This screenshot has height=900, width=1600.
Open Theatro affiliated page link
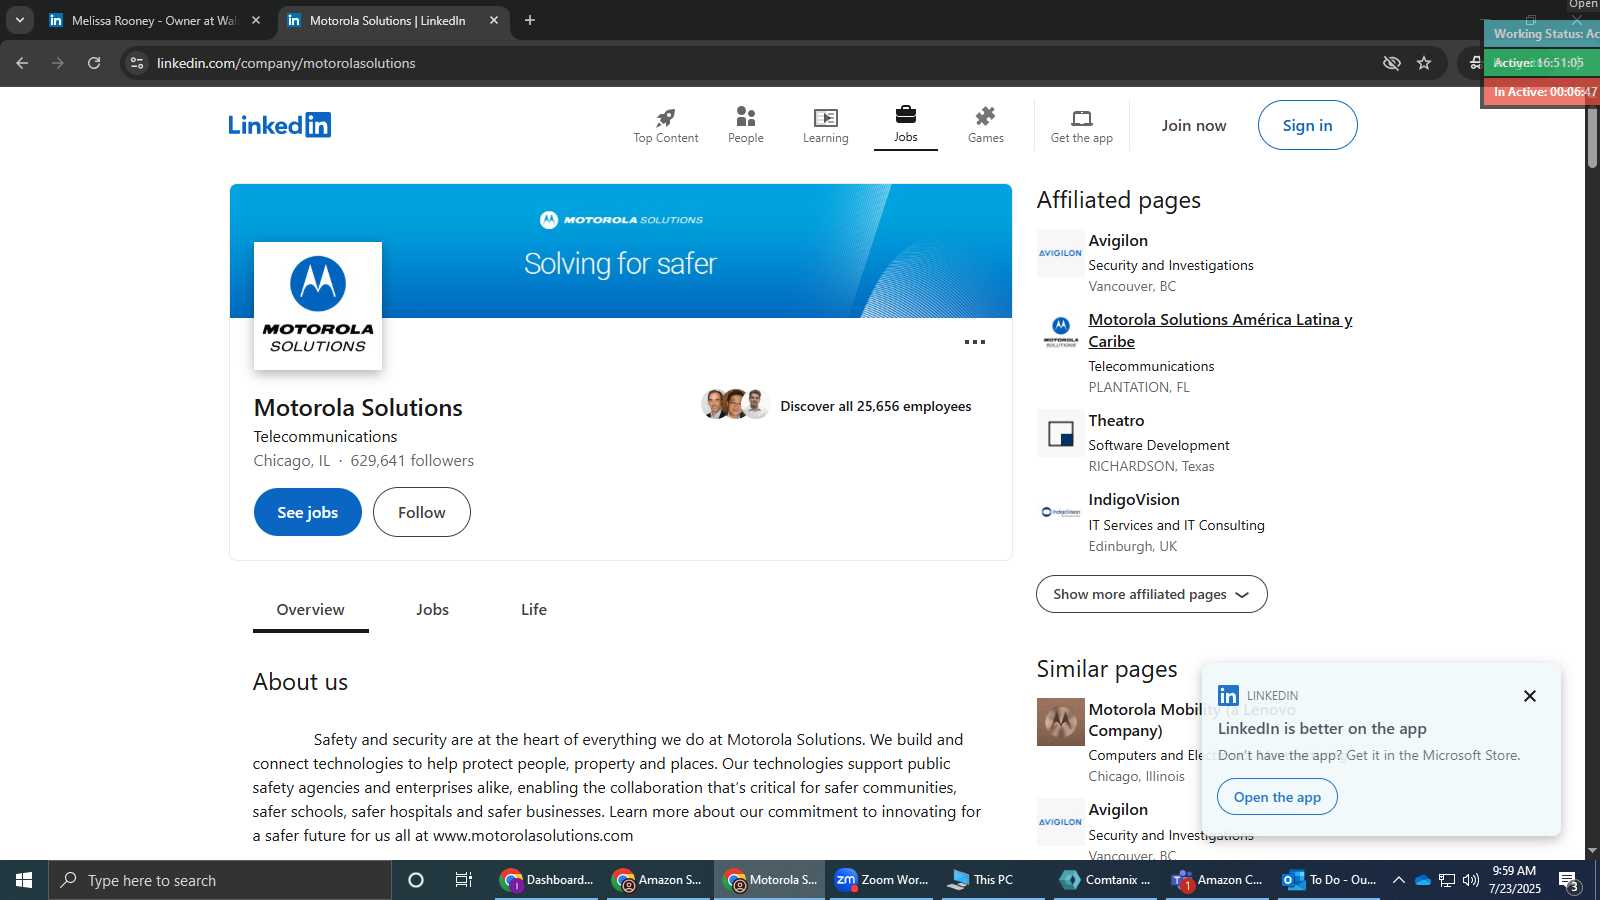click(1116, 421)
